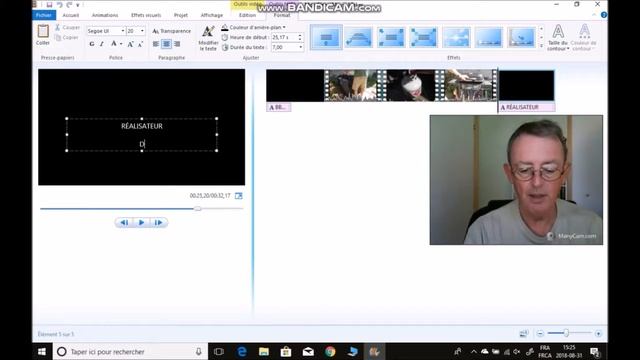This screenshot has width=640, height=360.
Task: Select the seventh text effect thumbnail
Action: (522, 37)
